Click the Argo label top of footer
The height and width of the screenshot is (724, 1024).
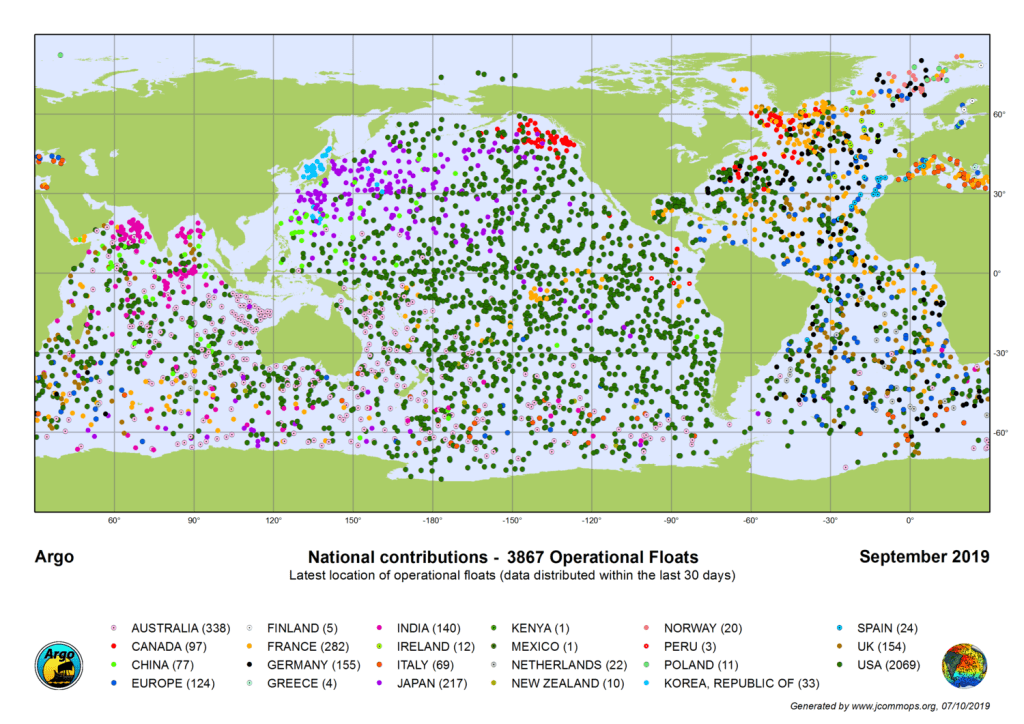tap(55, 557)
